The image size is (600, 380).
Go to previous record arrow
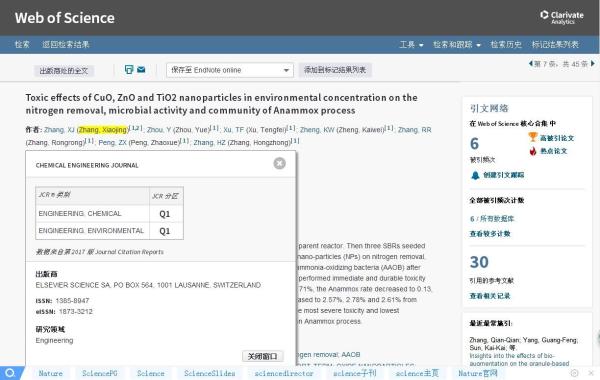coord(531,64)
